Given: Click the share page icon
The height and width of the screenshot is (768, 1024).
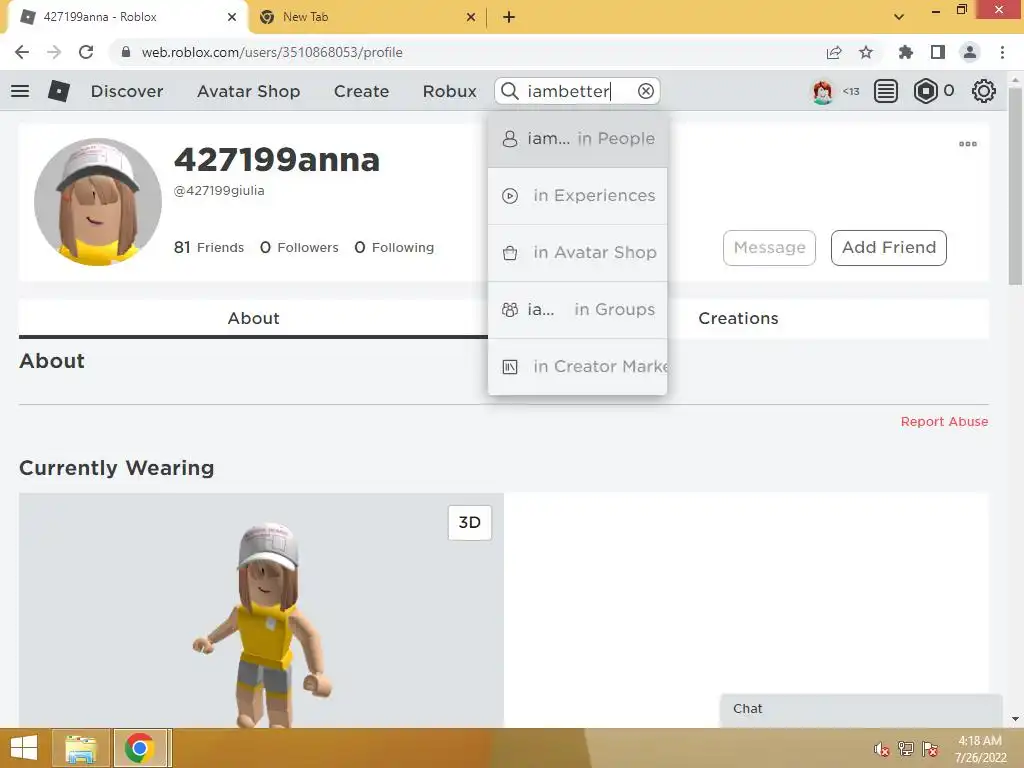Looking at the screenshot, I should click(834, 52).
